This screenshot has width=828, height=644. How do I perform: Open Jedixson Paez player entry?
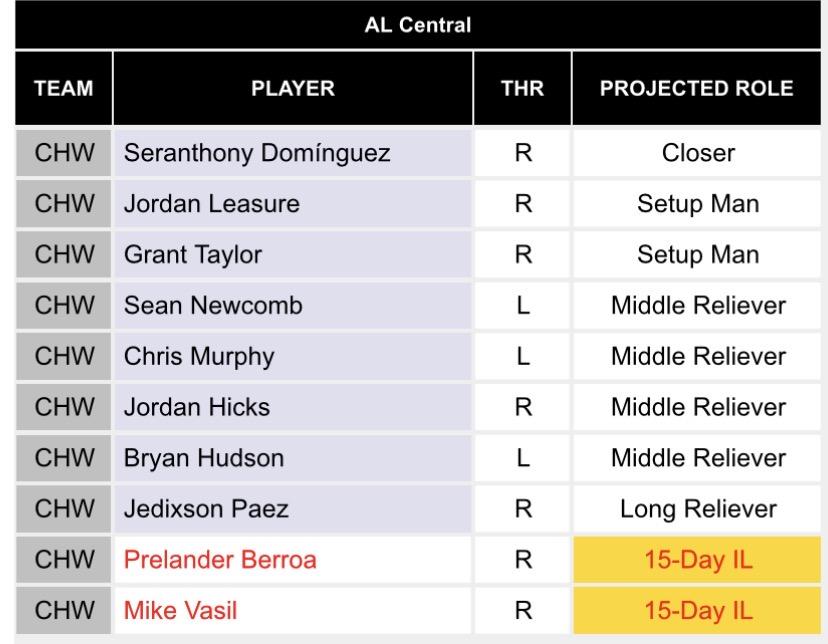point(206,509)
